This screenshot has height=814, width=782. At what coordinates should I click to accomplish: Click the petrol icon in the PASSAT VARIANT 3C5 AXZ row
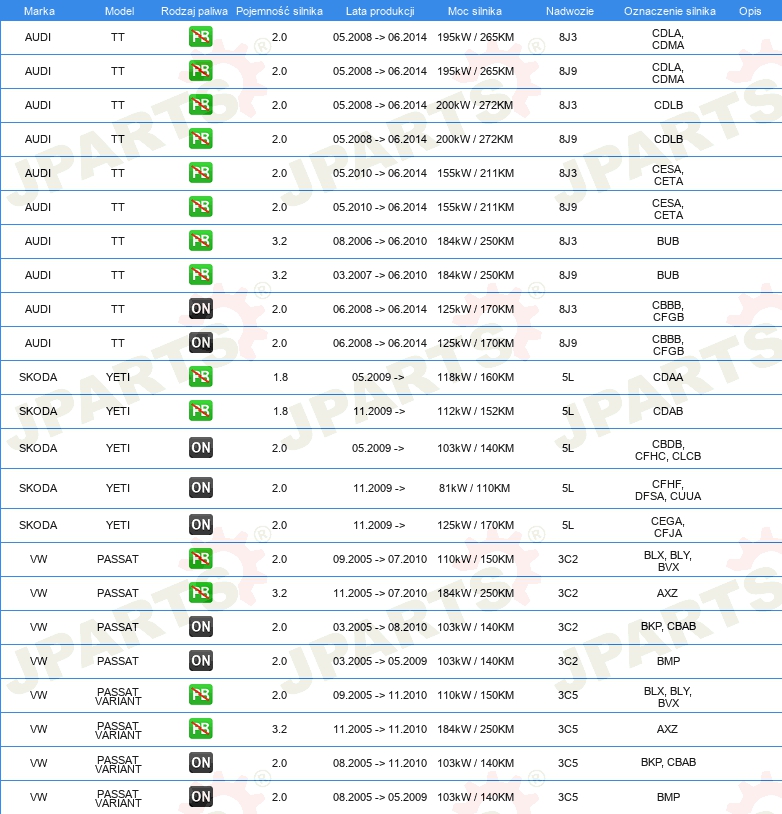(200, 729)
